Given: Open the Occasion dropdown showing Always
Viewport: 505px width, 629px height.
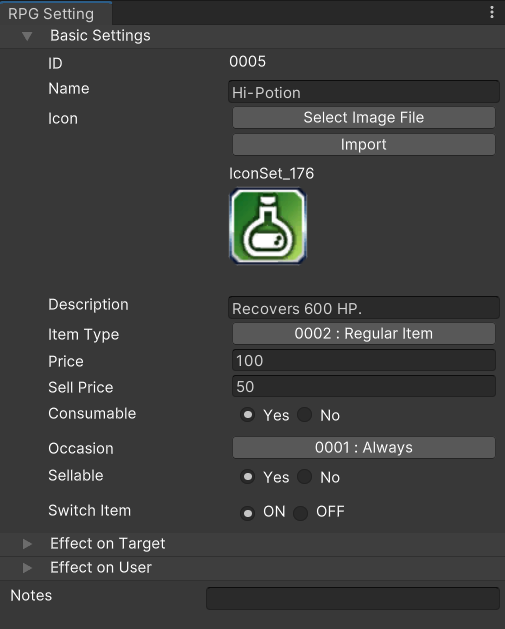Looking at the screenshot, I should (x=363, y=447).
